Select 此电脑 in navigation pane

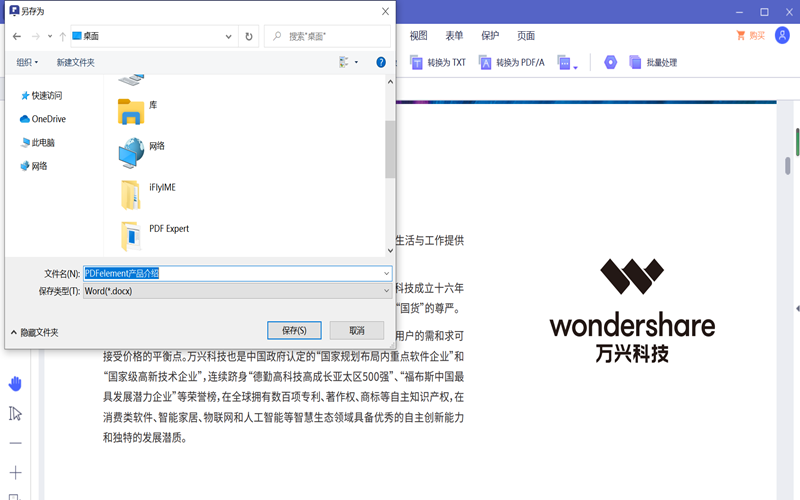42,142
